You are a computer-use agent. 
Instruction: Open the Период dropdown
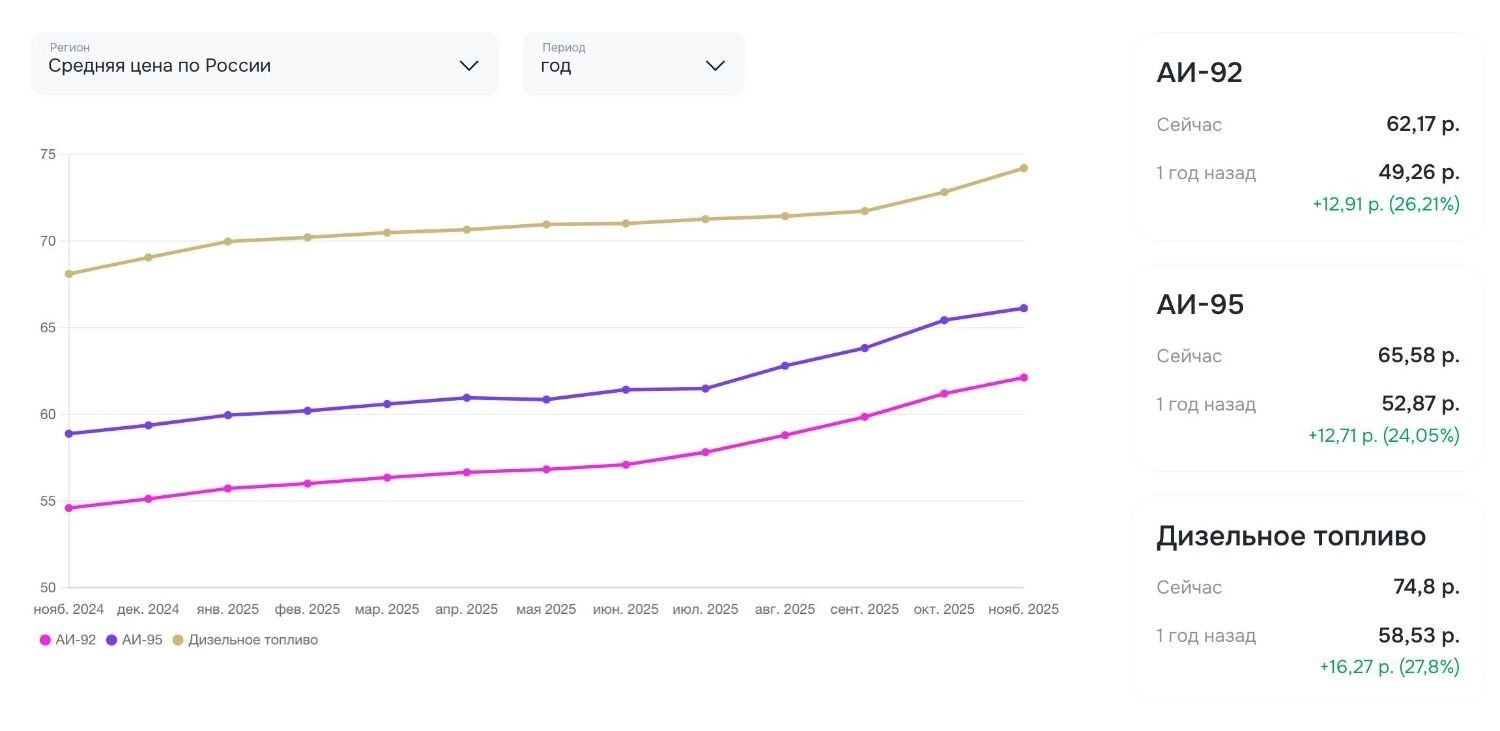click(633, 64)
